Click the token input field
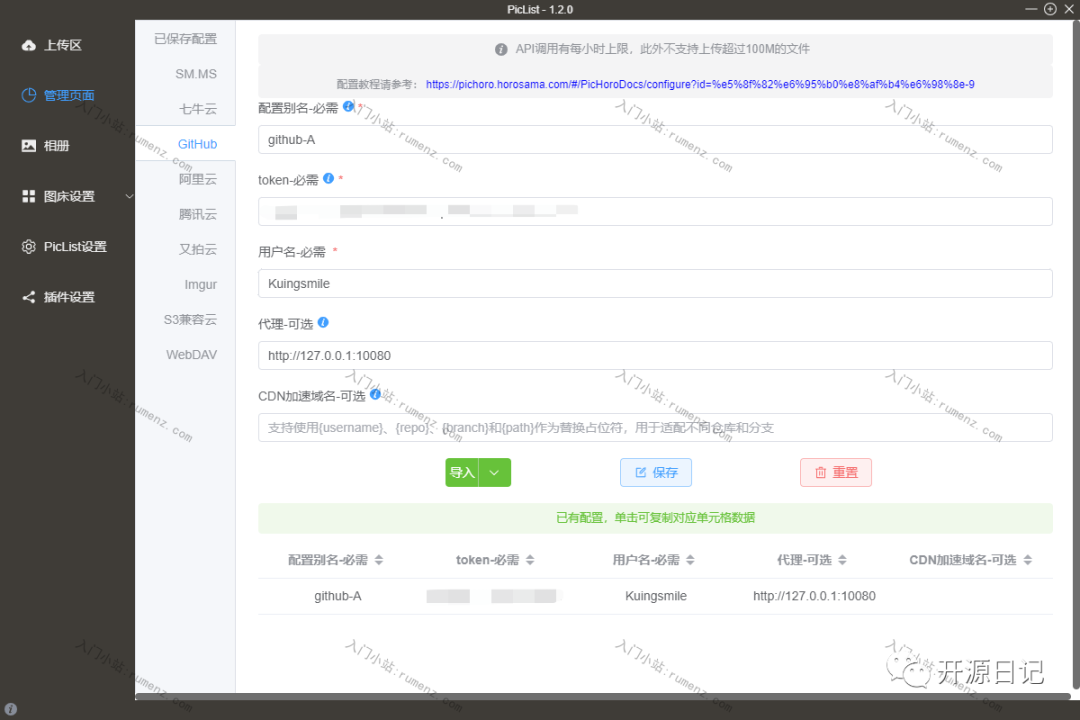This screenshot has height=720, width=1080. (655, 212)
